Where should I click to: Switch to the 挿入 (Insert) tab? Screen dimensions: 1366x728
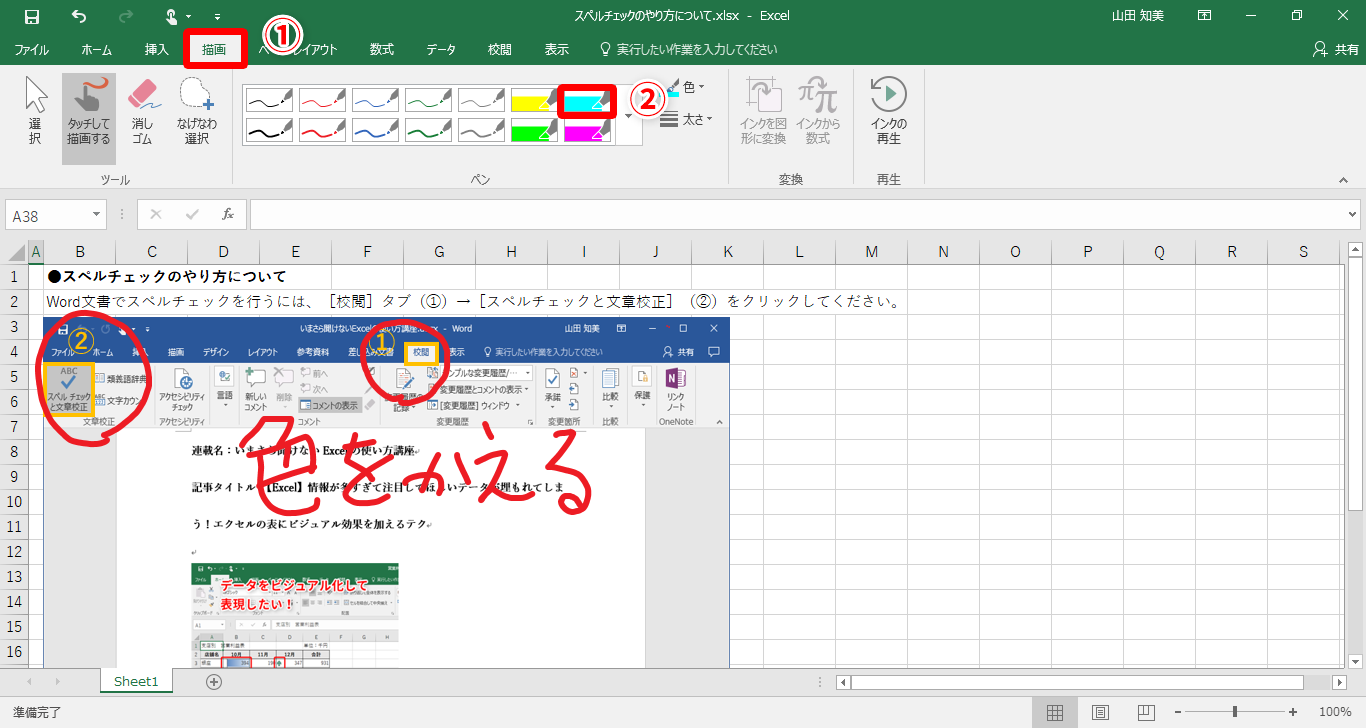157,49
